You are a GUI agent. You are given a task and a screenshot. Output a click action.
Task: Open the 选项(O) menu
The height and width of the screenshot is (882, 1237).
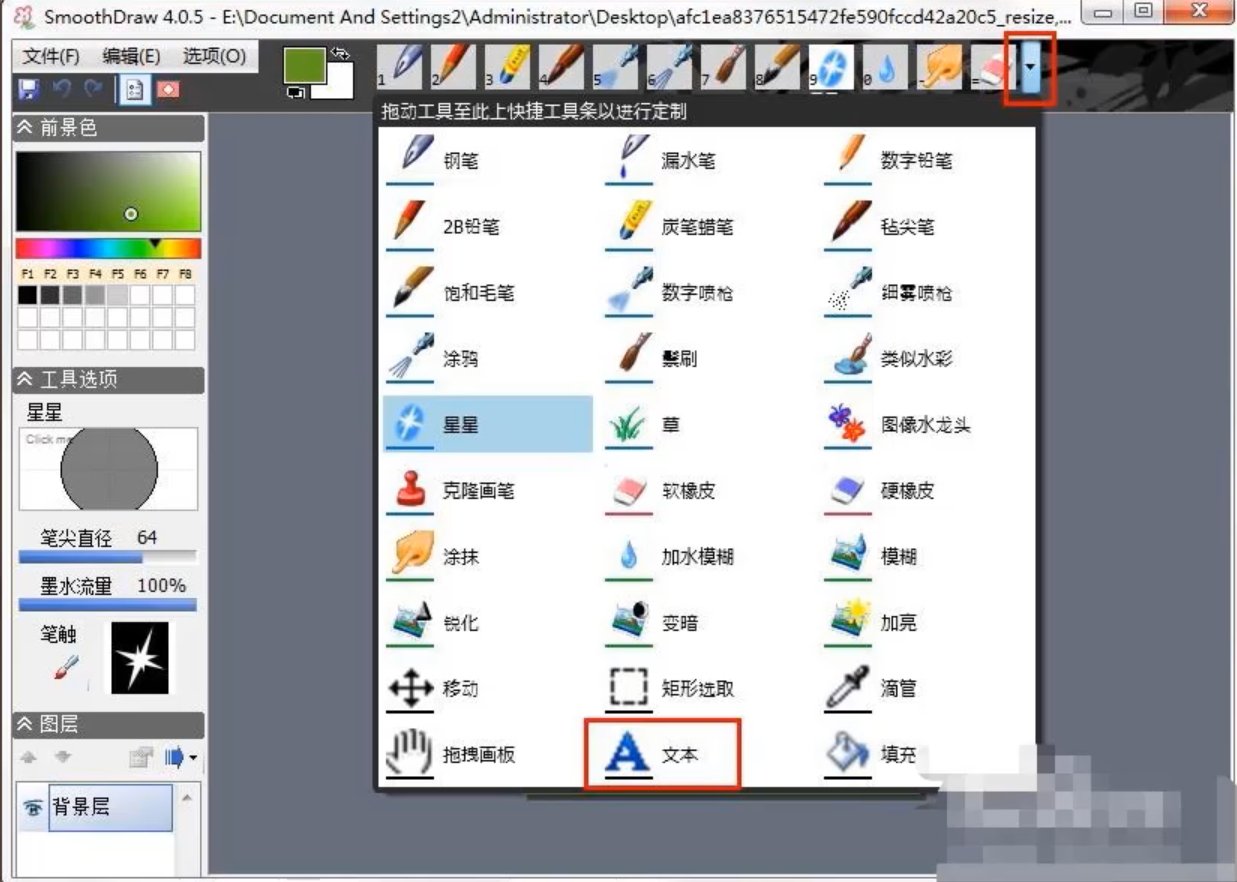tap(214, 56)
